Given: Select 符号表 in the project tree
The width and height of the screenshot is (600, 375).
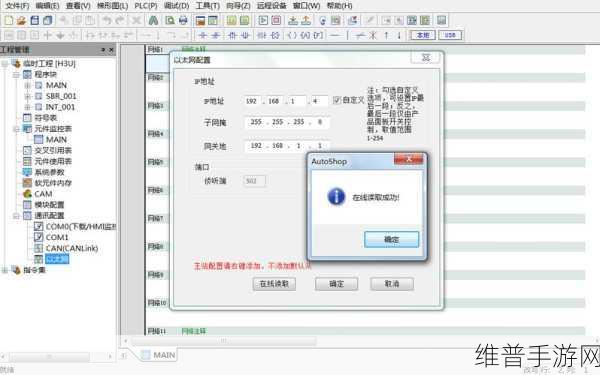Looking at the screenshot, I should tap(46, 118).
